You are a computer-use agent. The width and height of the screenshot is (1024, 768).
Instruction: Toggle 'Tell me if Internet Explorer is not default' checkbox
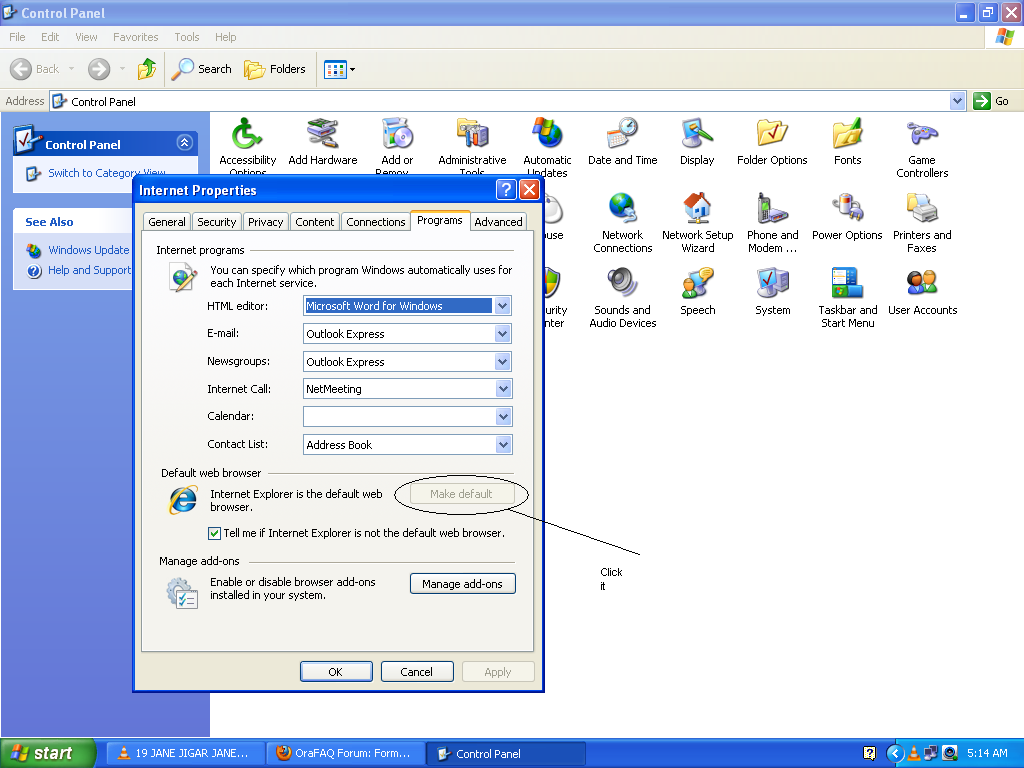coord(214,534)
